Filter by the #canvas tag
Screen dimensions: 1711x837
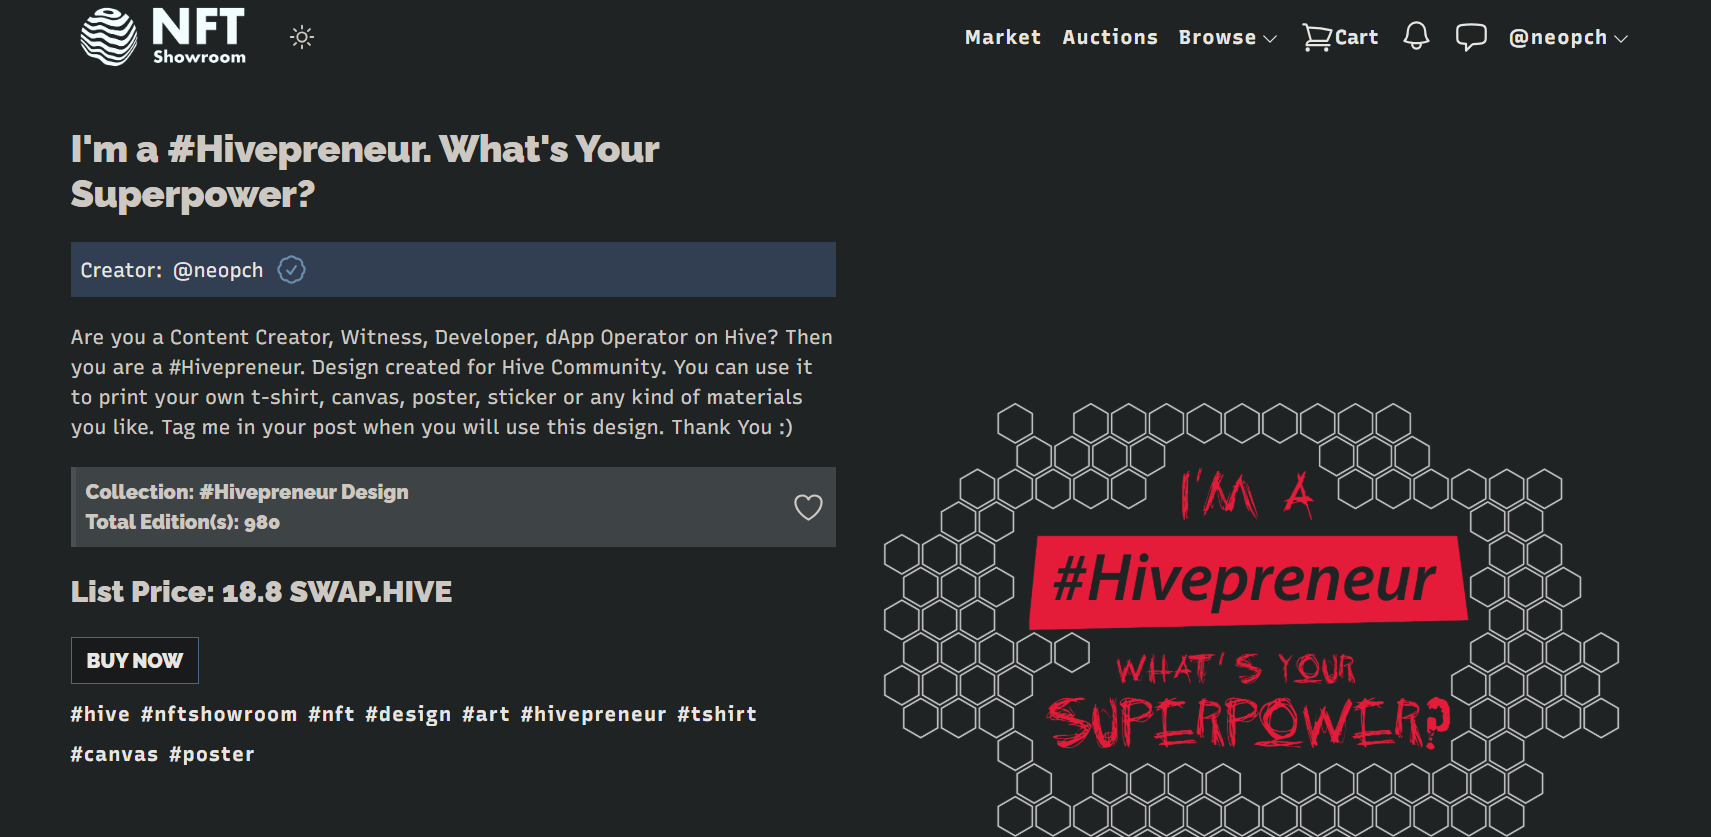click(x=114, y=754)
